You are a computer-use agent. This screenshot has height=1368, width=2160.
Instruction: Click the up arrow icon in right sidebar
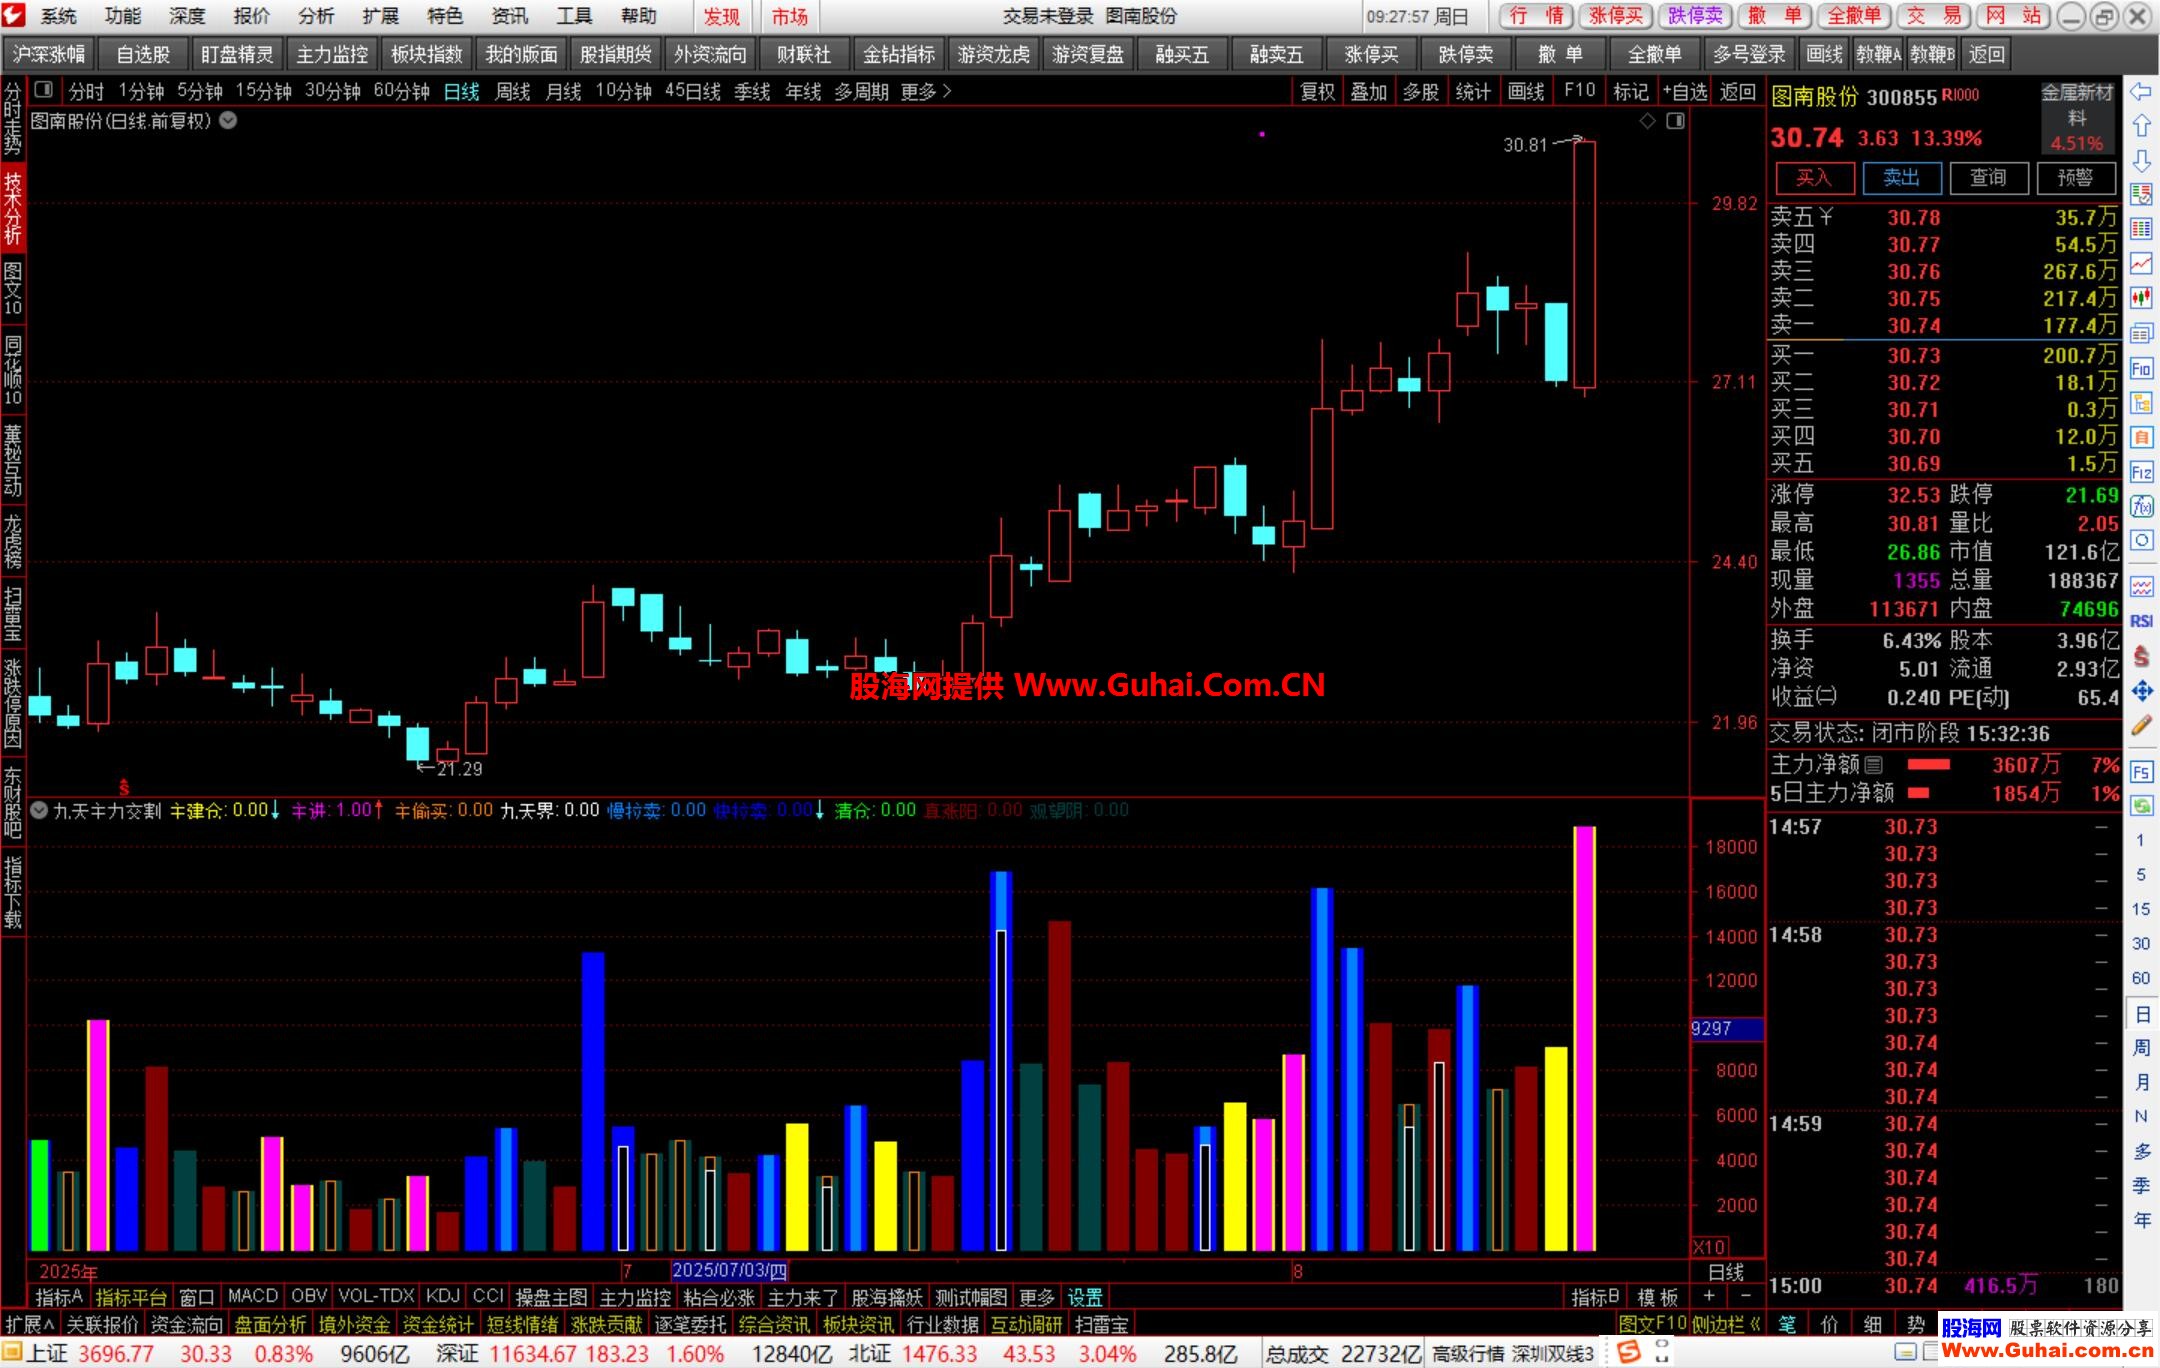click(x=2141, y=126)
